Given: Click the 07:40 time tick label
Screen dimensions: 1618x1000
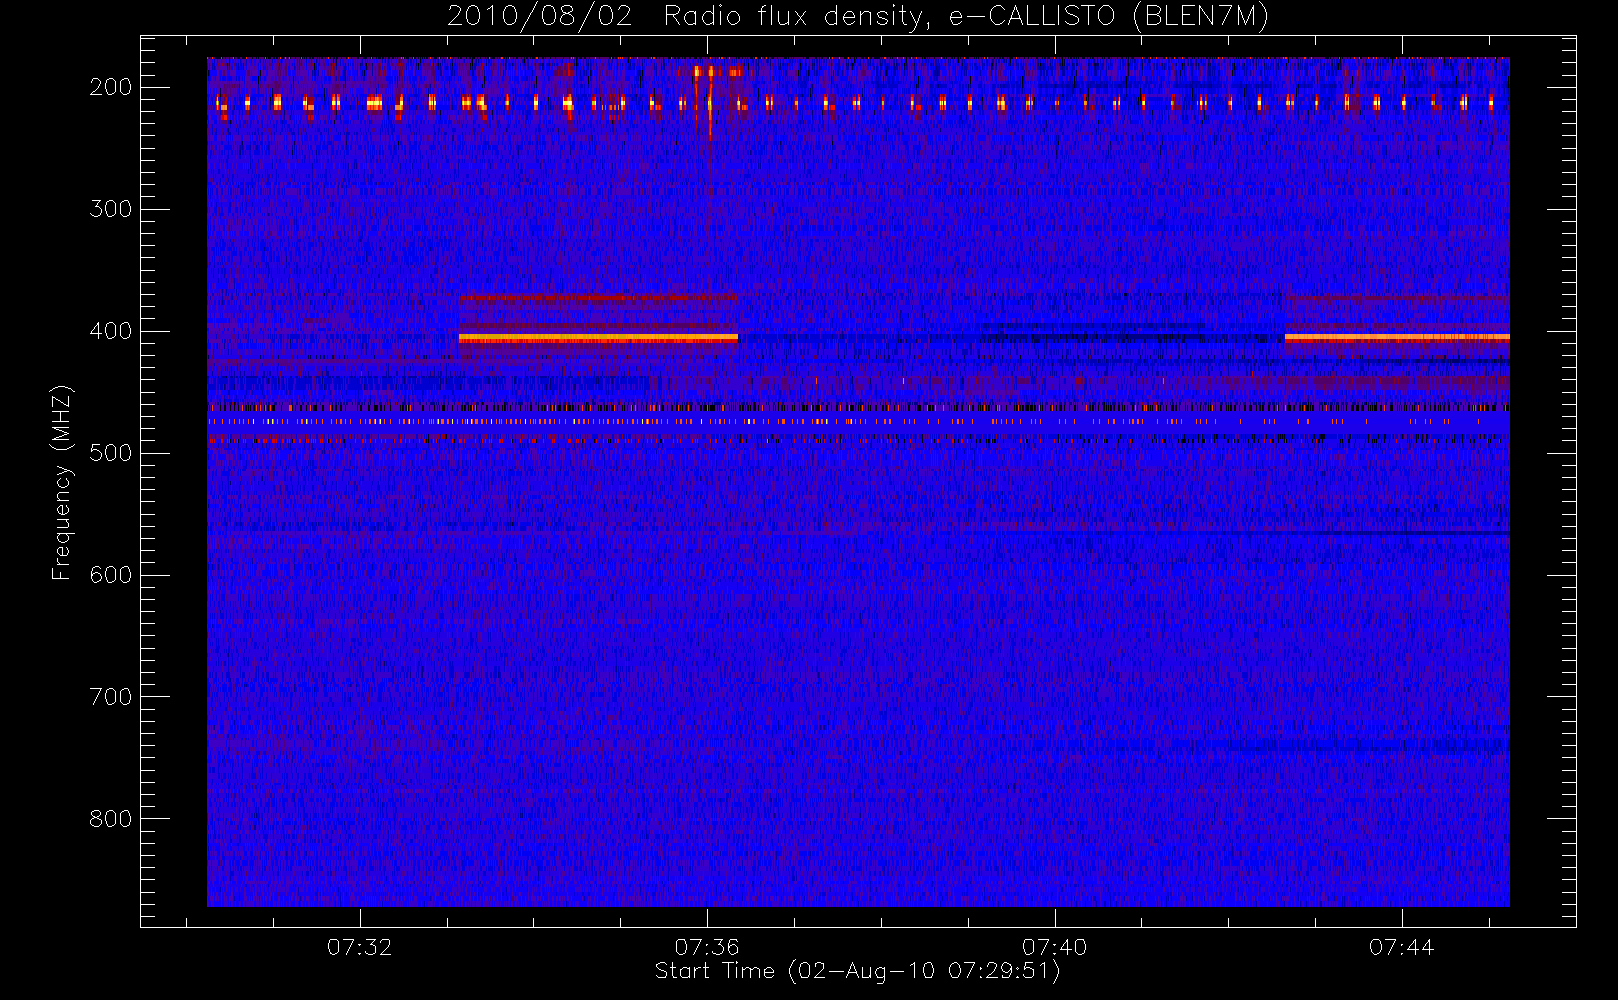Looking at the screenshot, I should (1054, 947).
